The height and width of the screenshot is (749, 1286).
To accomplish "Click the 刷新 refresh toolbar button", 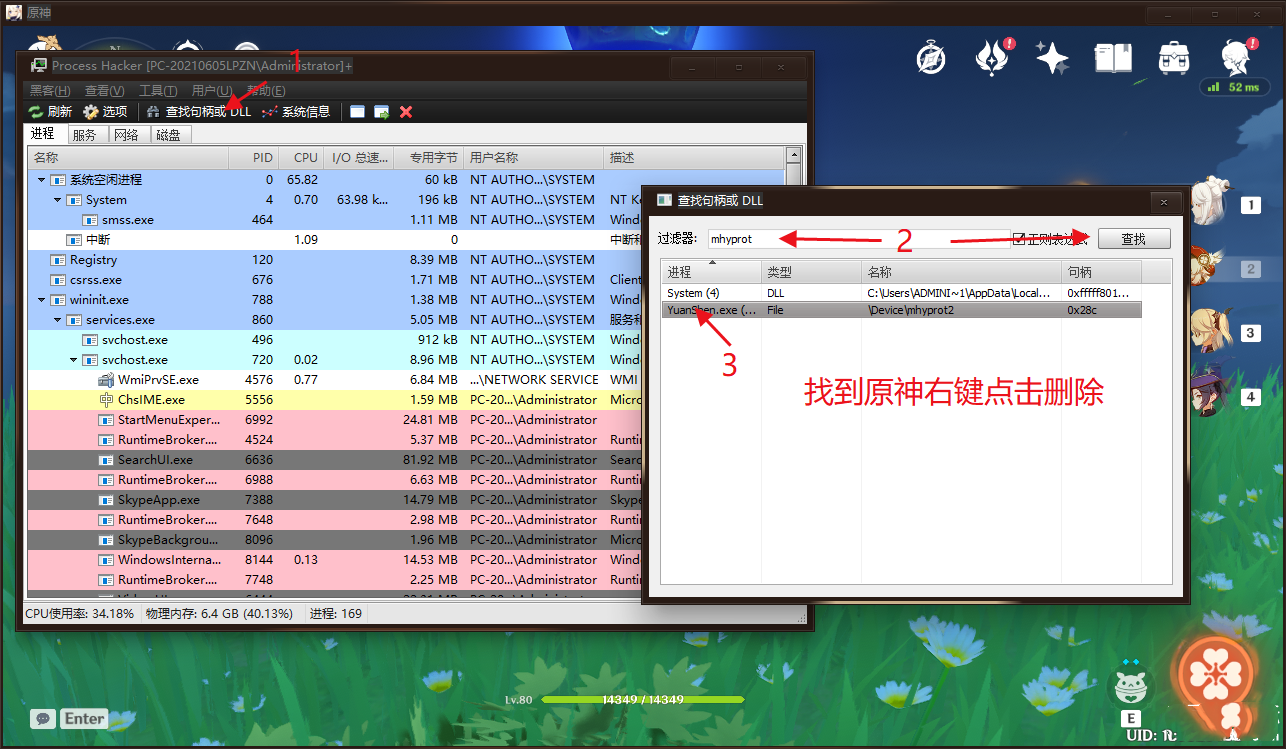I will [50, 112].
